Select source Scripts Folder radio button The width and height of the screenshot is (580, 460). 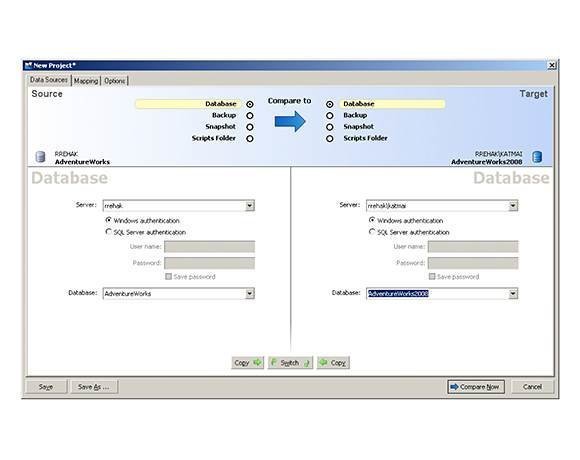[x=250, y=139]
